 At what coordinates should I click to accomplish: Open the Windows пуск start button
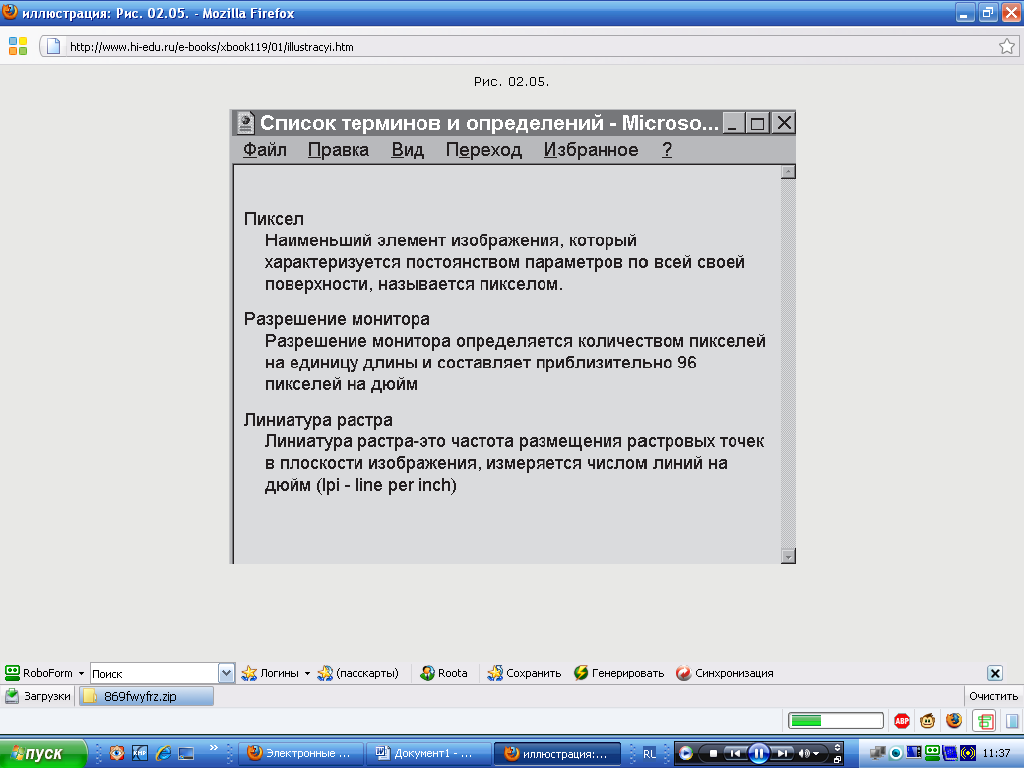pos(43,753)
